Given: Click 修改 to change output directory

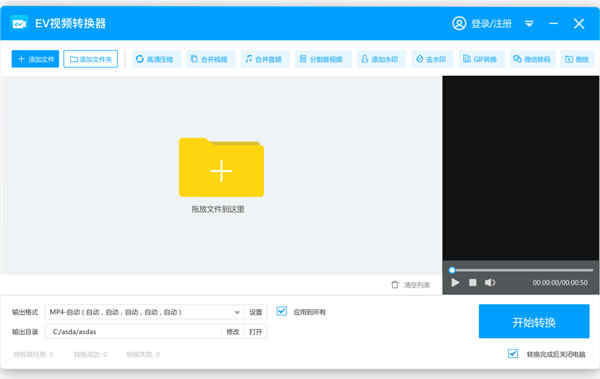Looking at the screenshot, I should (233, 332).
